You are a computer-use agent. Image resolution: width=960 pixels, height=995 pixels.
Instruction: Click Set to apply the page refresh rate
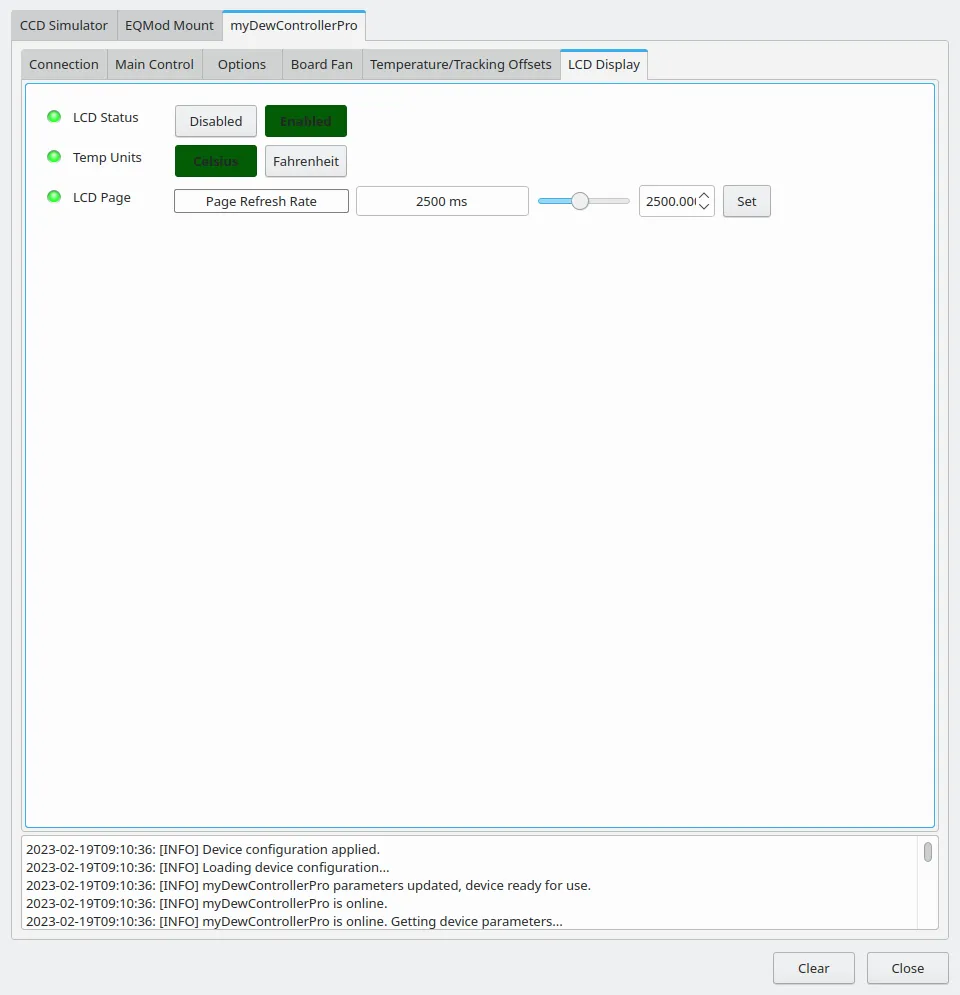(x=747, y=201)
